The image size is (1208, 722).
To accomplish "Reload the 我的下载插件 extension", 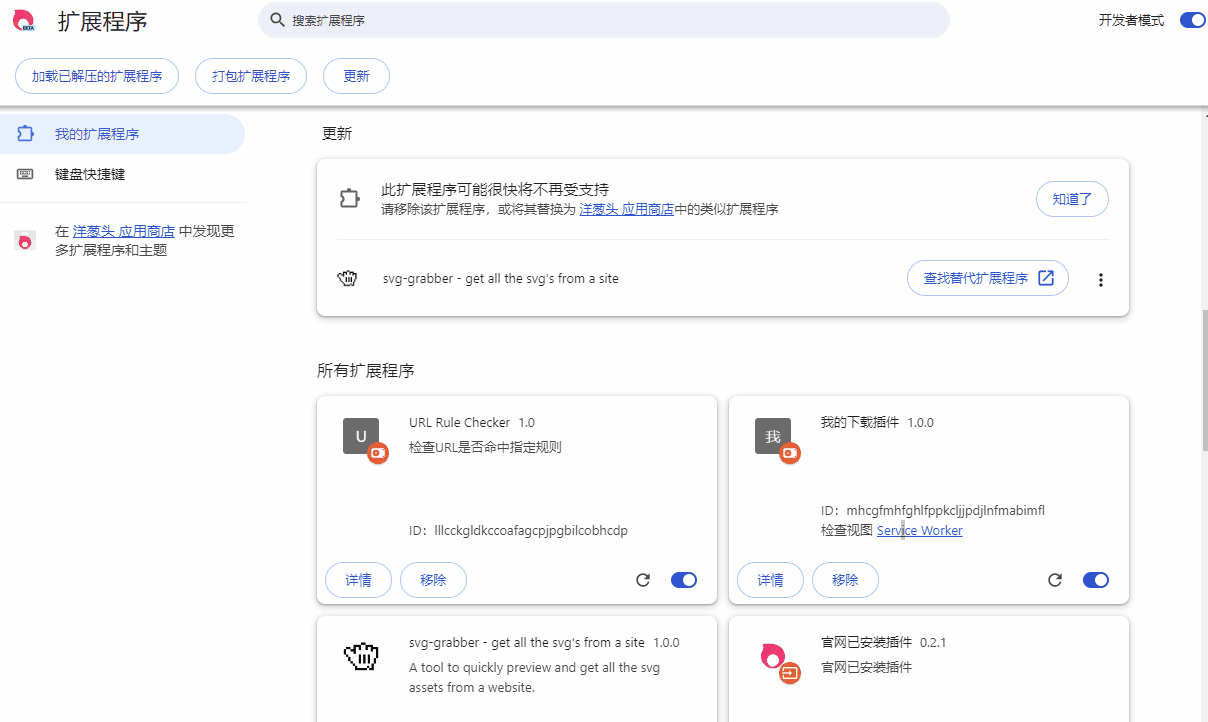I will coord(1055,579).
